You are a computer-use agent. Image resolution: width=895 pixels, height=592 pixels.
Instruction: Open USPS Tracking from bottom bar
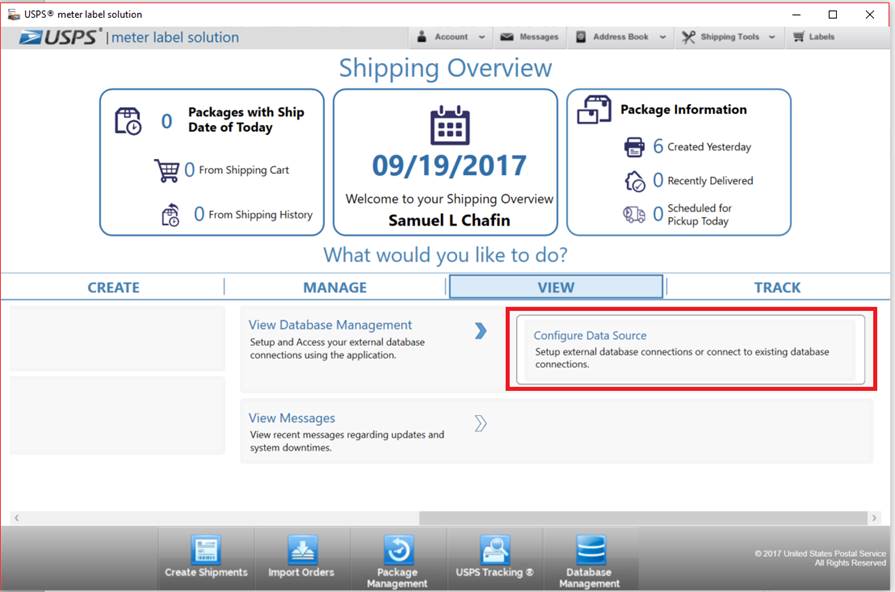point(494,550)
